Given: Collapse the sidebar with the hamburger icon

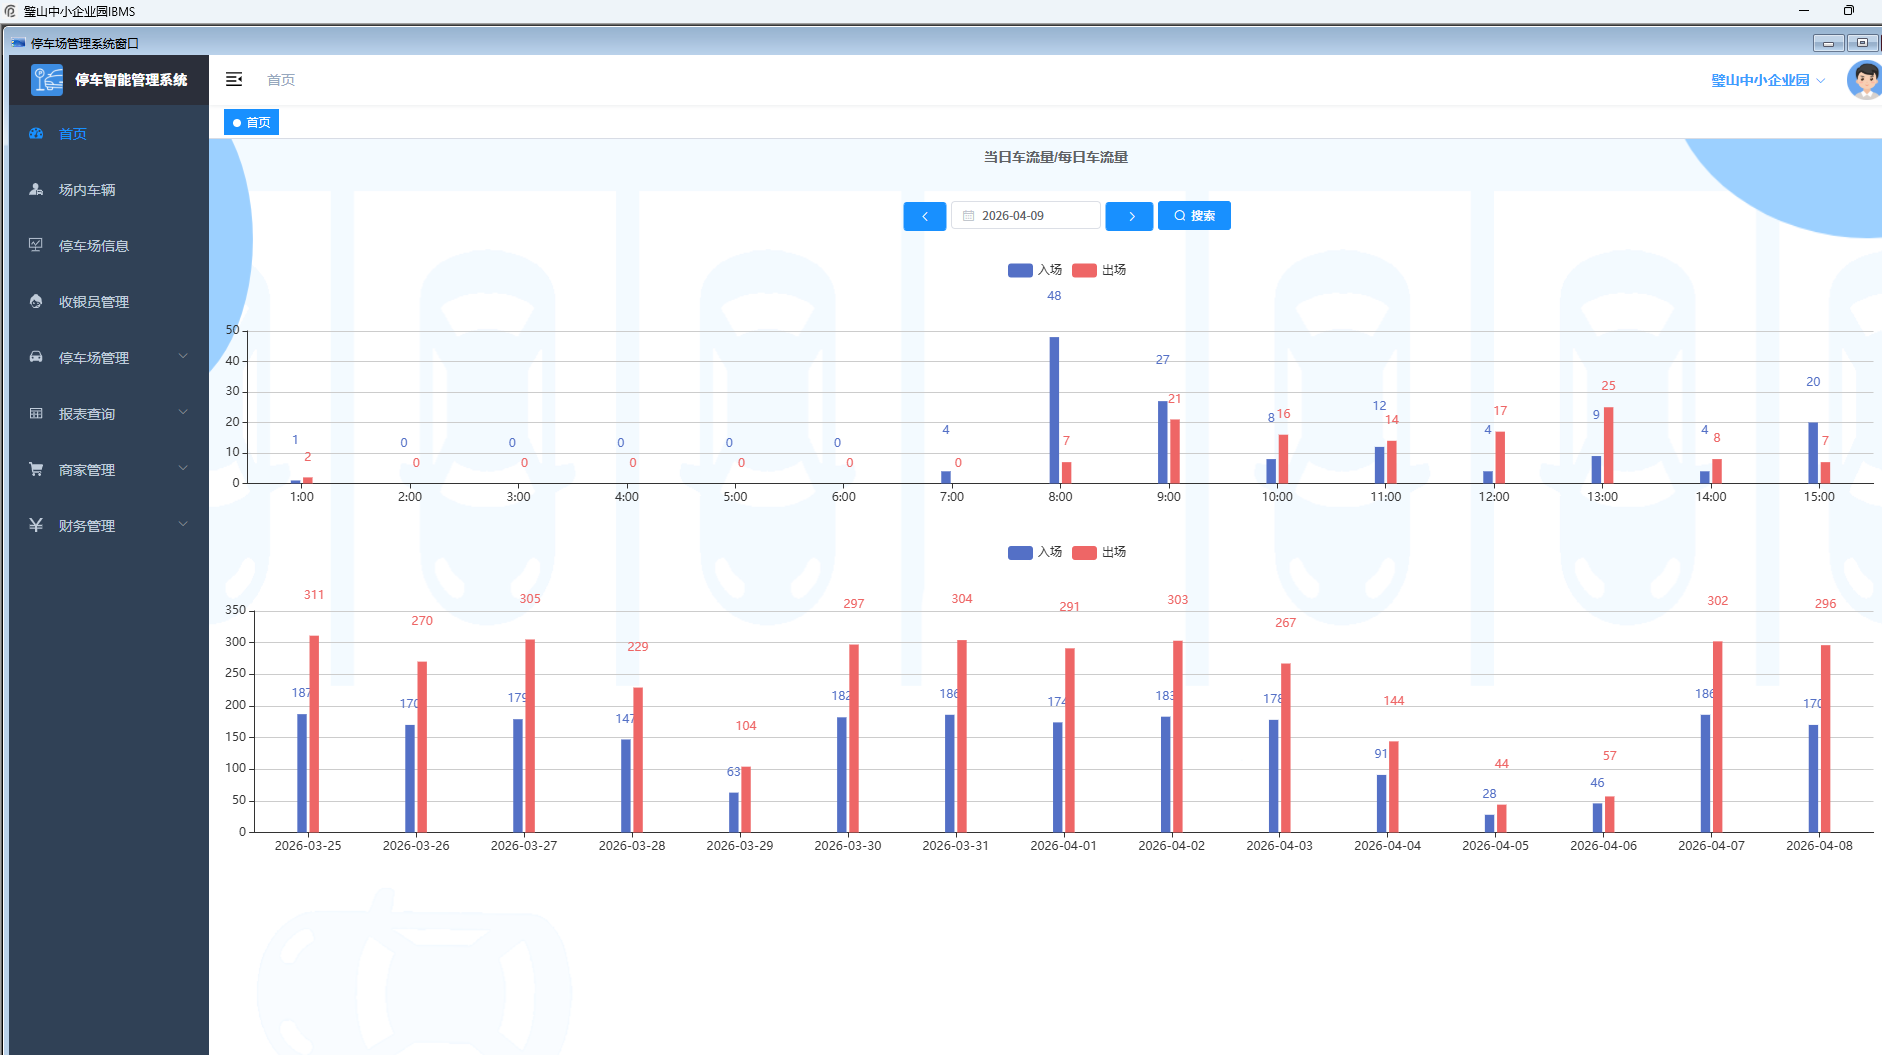Looking at the screenshot, I should pos(234,79).
